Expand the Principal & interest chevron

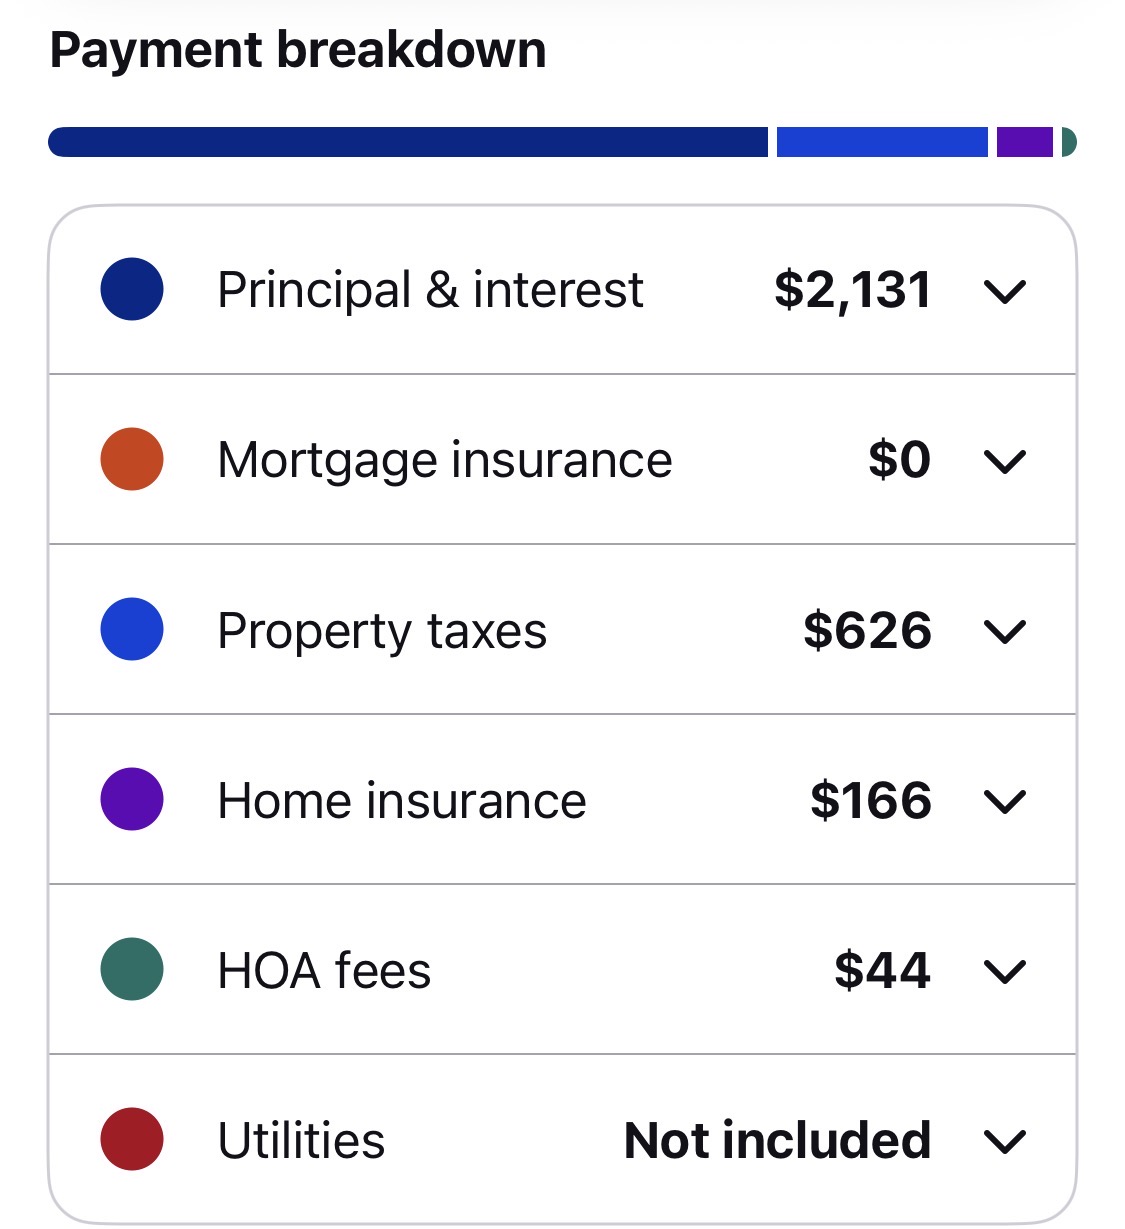pyautogui.click(x=1005, y=292)
